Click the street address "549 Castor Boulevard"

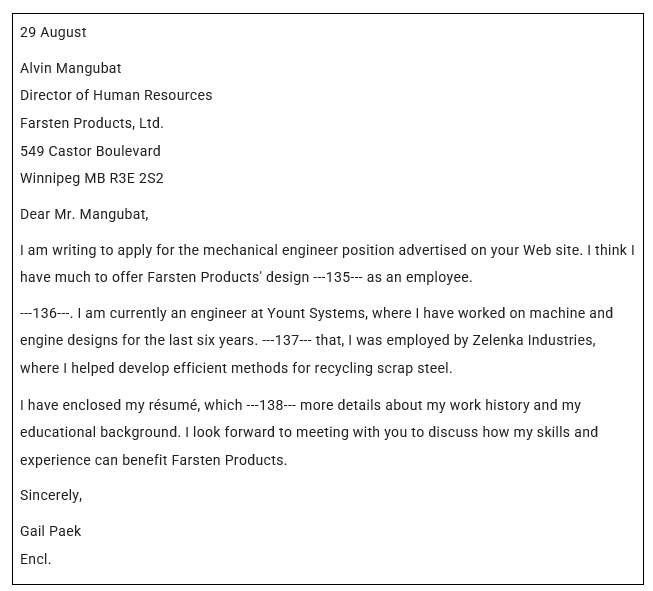[x=90, y=151]
